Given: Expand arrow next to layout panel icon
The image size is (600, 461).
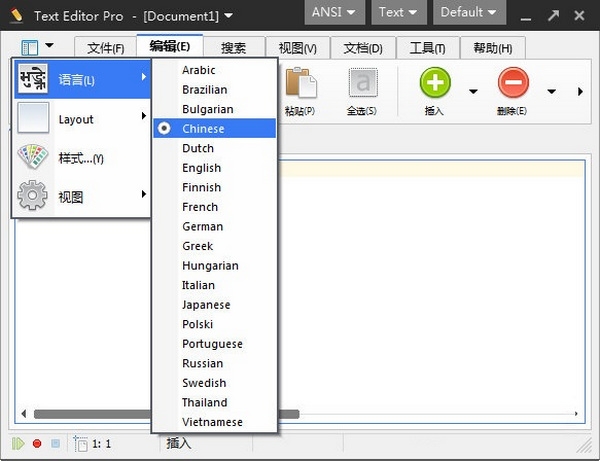Looking at the screenshot, I should pyautogui.click(x=49, y=45).
